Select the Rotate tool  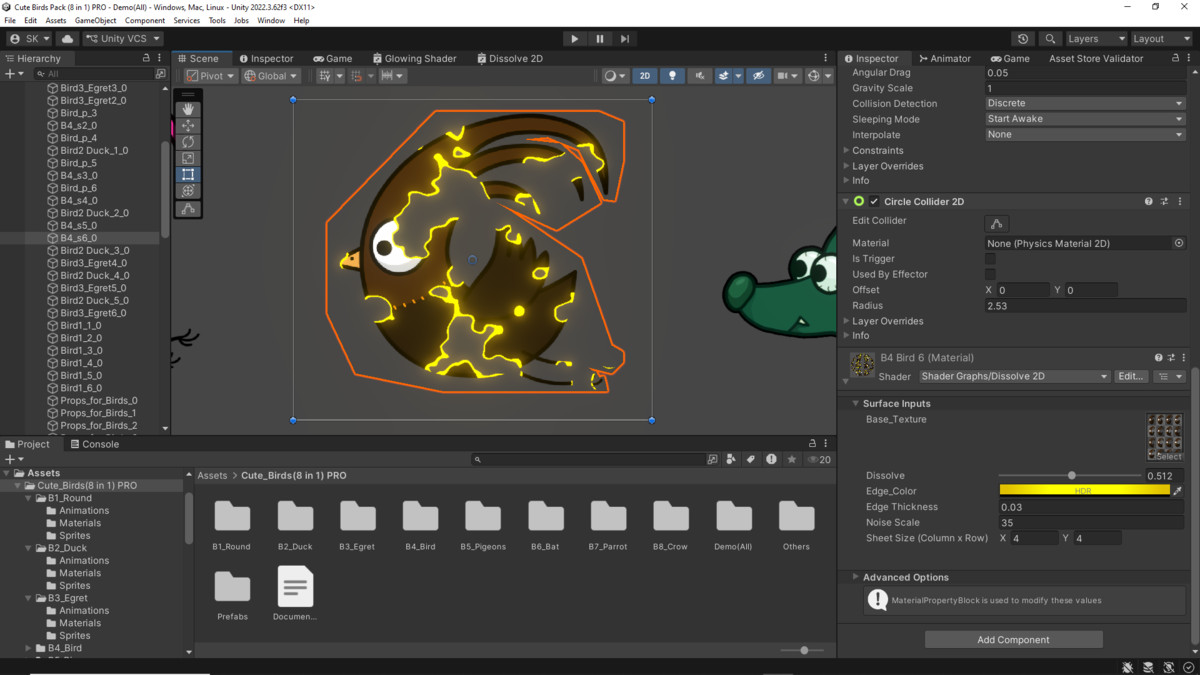[x=188, y=142]
